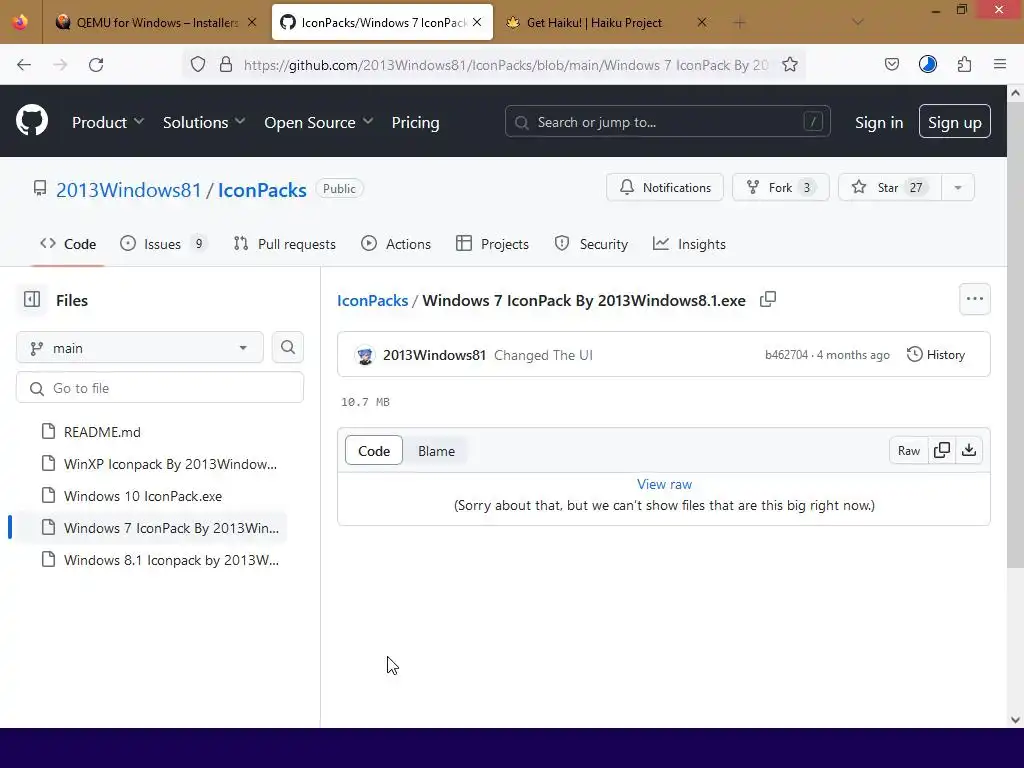Screen dimensions: 1024x768
Task: Open the Star lists dropdown arrow
Action: click(x=958, y=187)
